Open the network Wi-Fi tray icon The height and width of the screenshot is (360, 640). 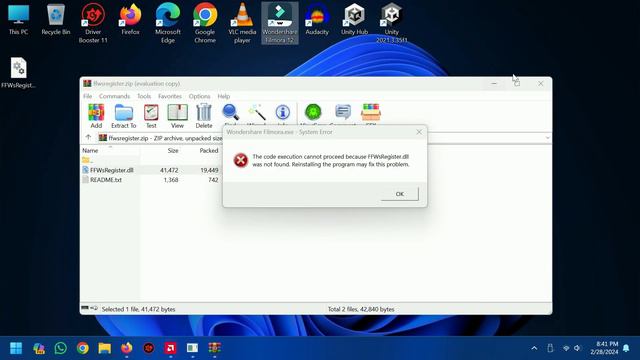566,348
